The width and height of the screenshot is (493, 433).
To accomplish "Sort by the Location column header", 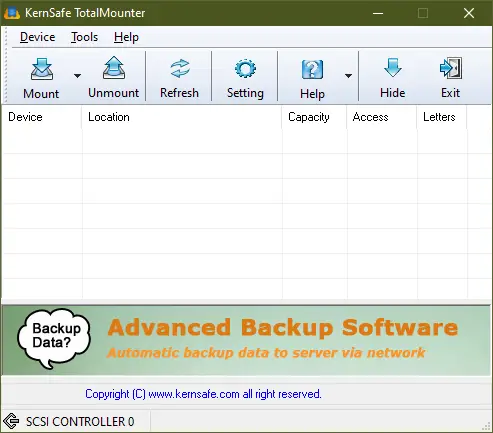I will click(182, 117).
